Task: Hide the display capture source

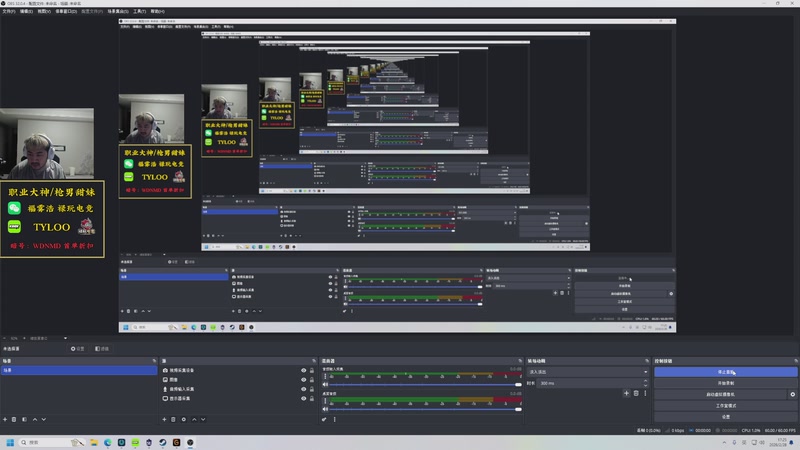Action: [x=304, y=398]
